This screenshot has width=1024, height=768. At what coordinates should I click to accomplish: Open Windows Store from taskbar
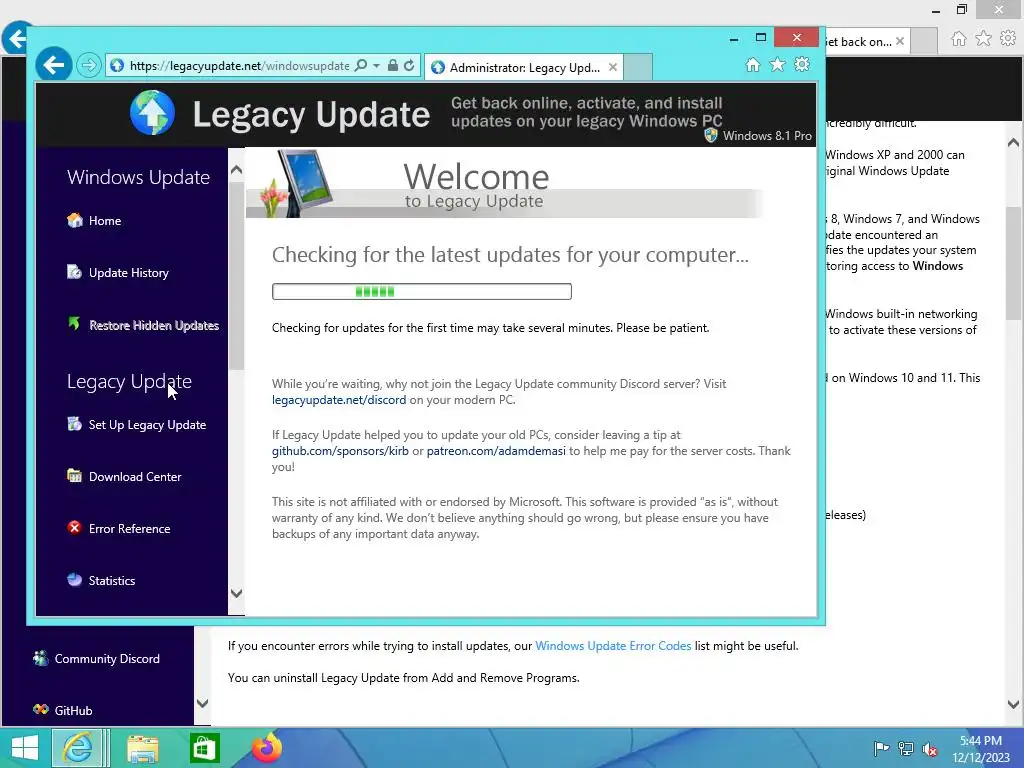click(x=204, y=748)
